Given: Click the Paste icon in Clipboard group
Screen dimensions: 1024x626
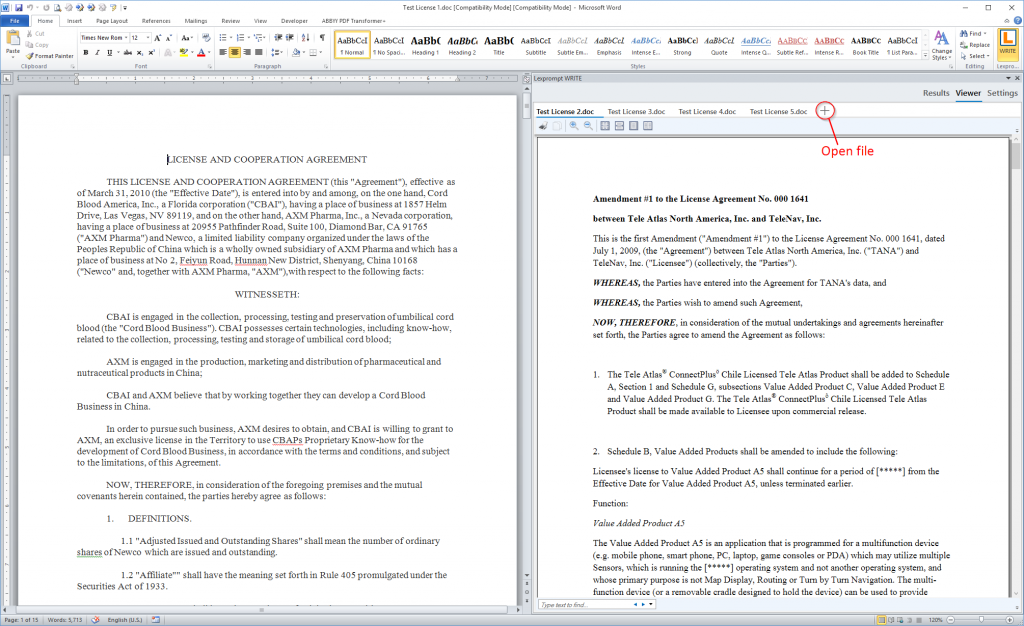Looking at the screenshot, I should 12,39.
